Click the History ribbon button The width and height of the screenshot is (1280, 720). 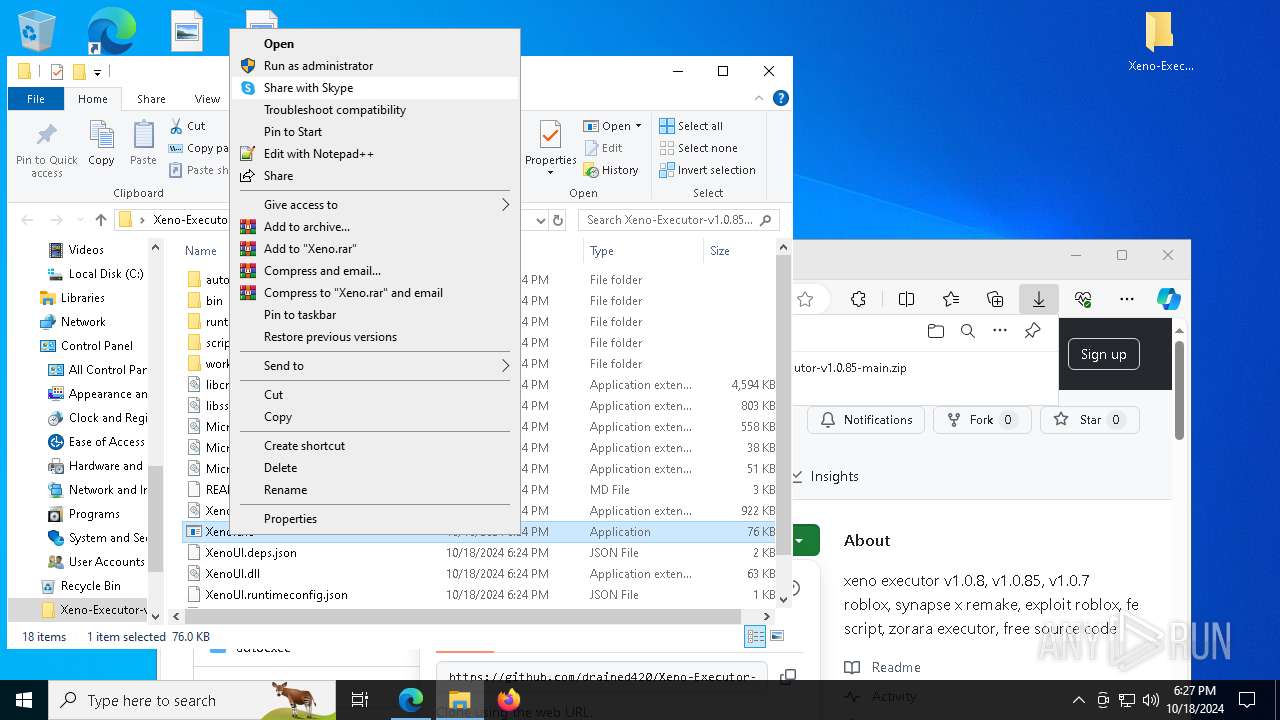tap(611, 170)
